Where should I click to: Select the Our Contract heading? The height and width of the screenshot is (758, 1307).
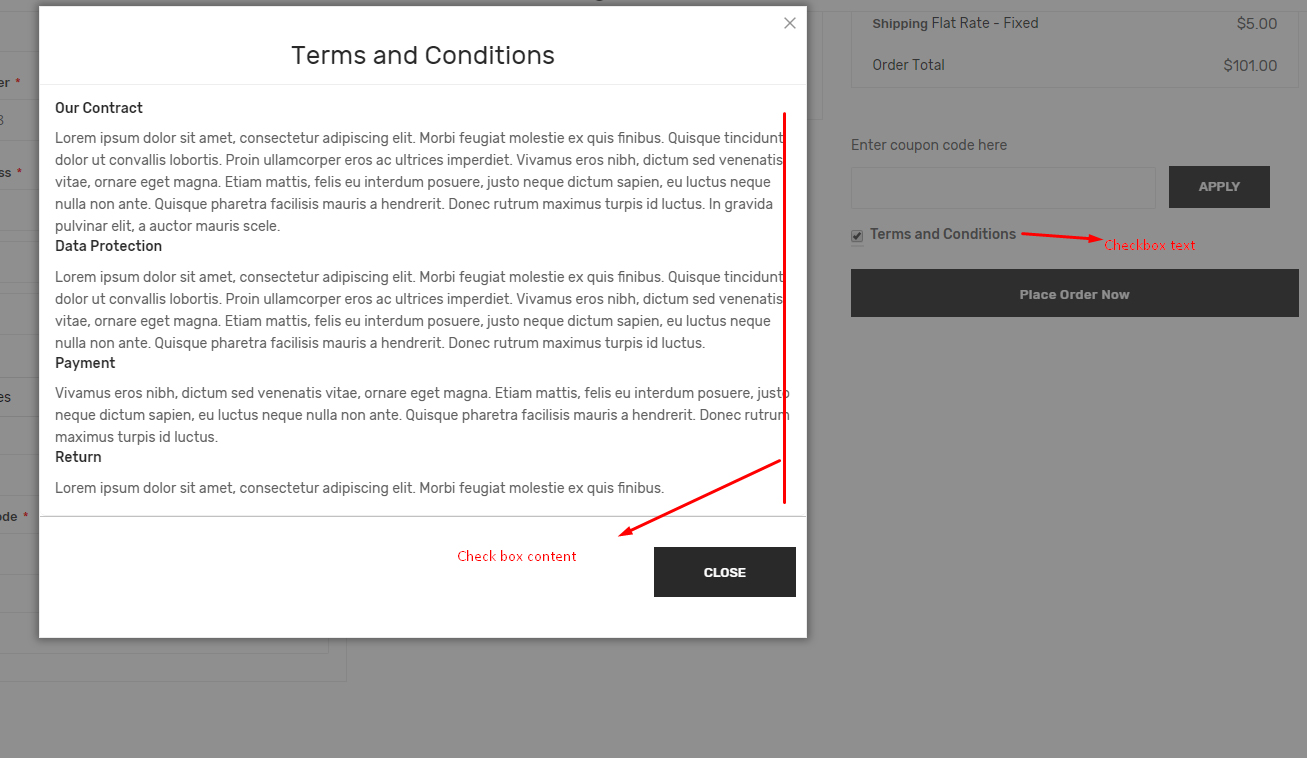click(x=99, y=108)
